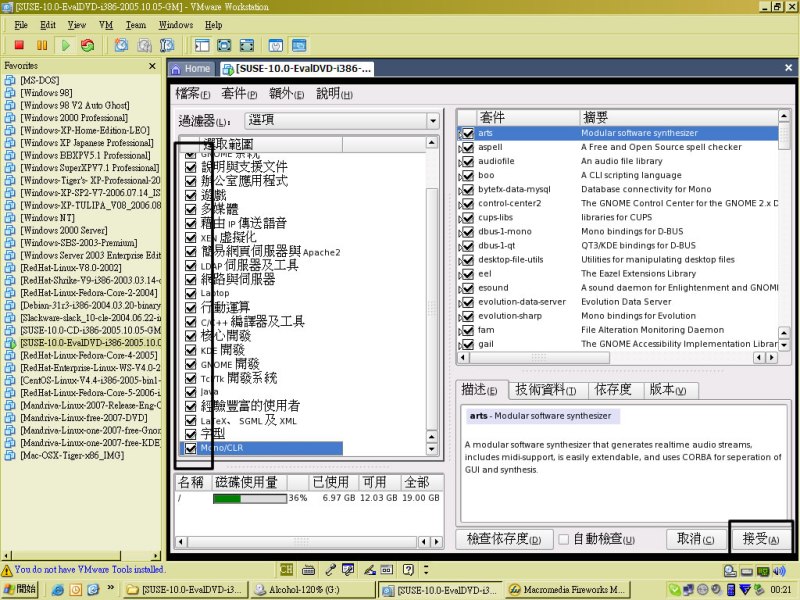Click the microphone icon in the language bar

tap(330, 569)
